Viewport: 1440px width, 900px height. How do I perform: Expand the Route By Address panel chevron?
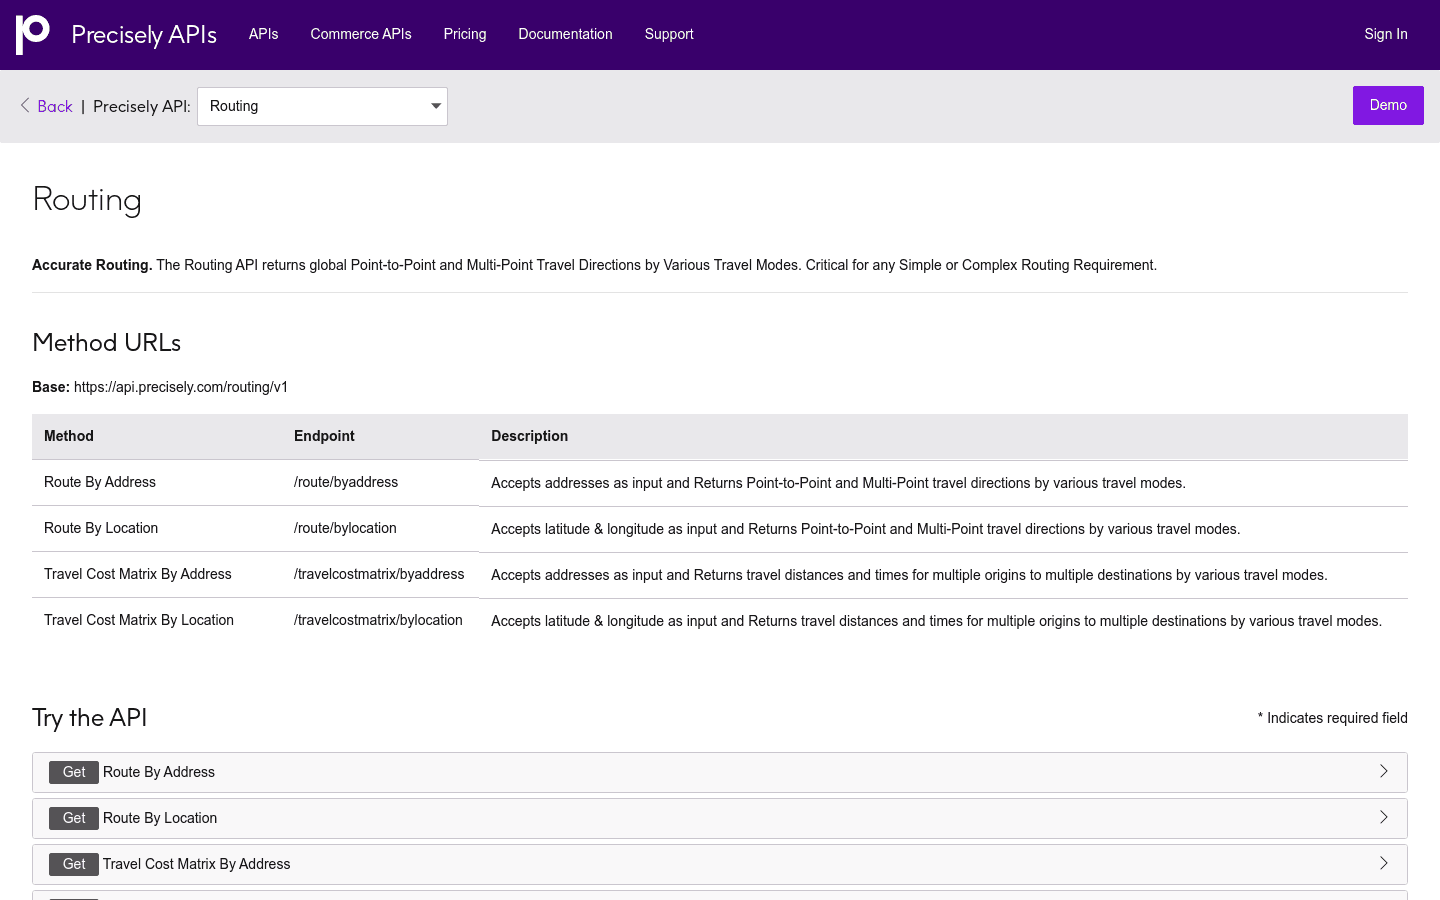point(1384,771)
